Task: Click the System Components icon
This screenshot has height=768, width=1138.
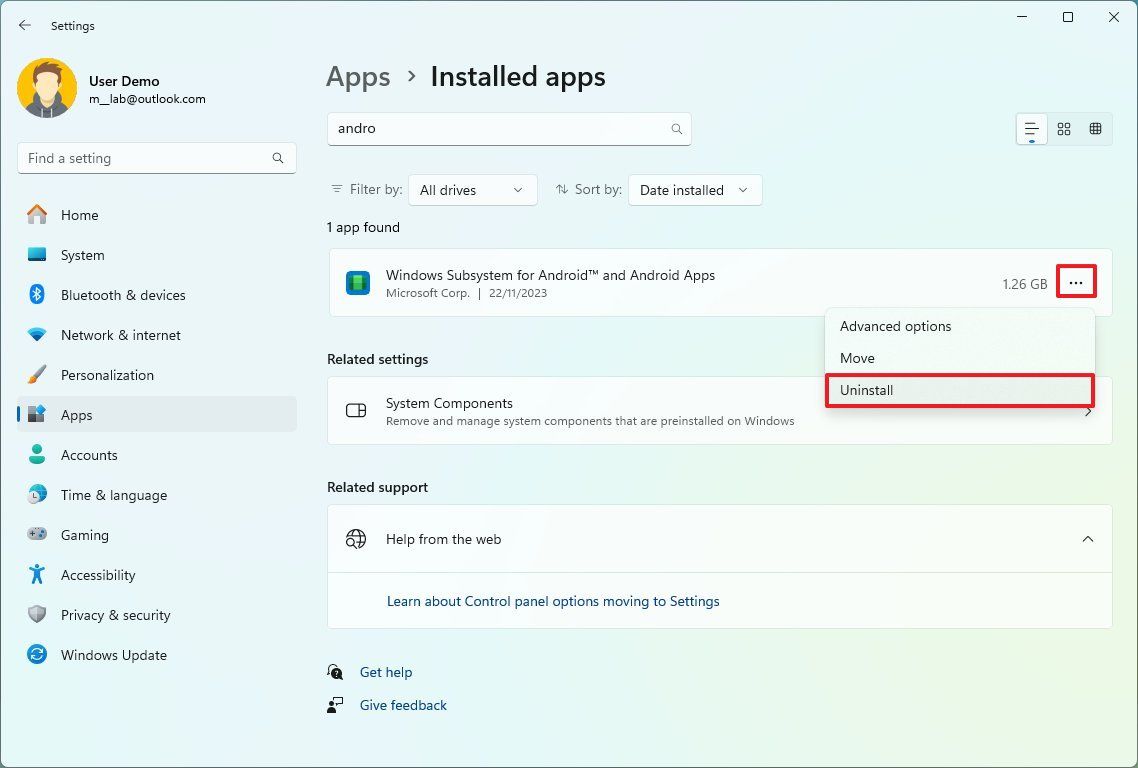Action: (356, 410)
